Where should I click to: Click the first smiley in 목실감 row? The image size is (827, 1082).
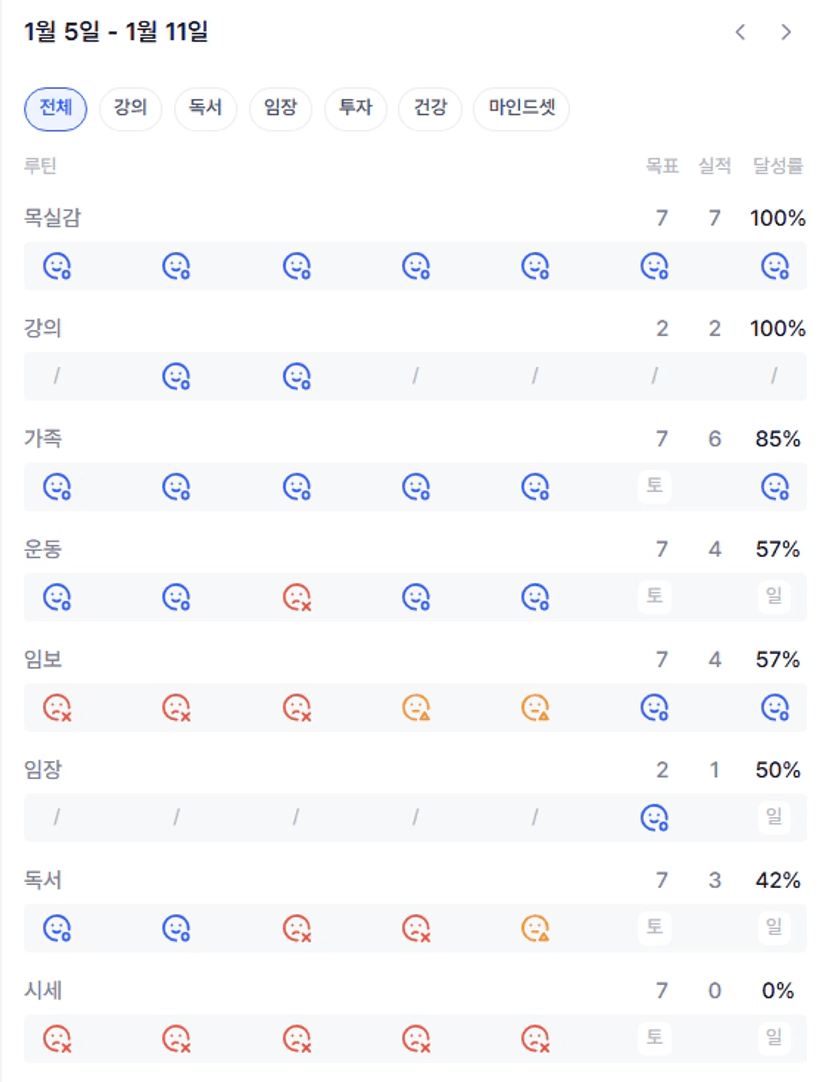pyautogui.click(x=57, y=266)
